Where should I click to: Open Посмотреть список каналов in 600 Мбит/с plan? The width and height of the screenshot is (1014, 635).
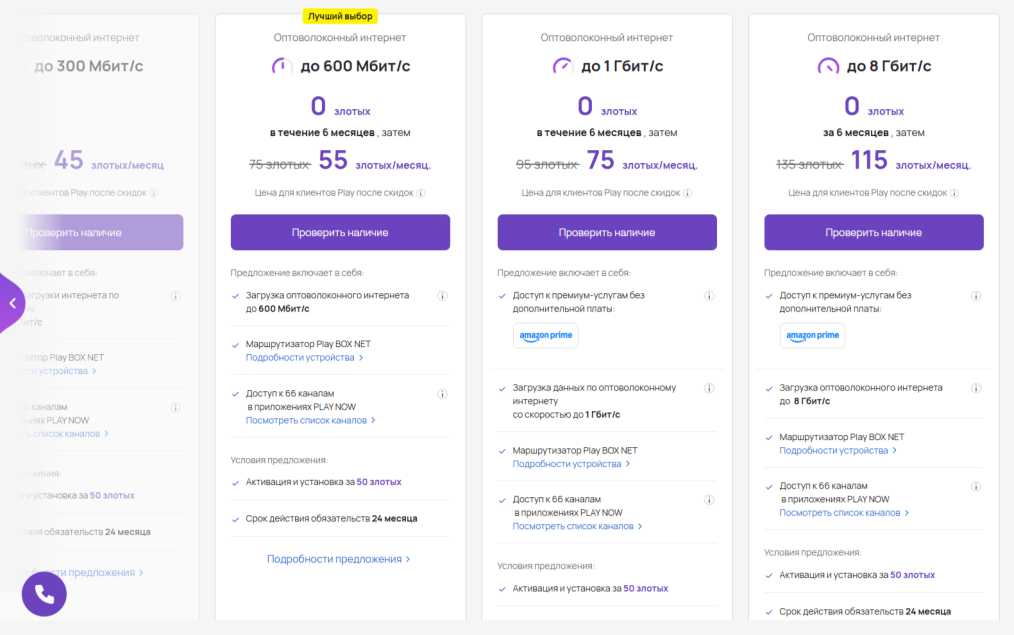pos(310,420)
